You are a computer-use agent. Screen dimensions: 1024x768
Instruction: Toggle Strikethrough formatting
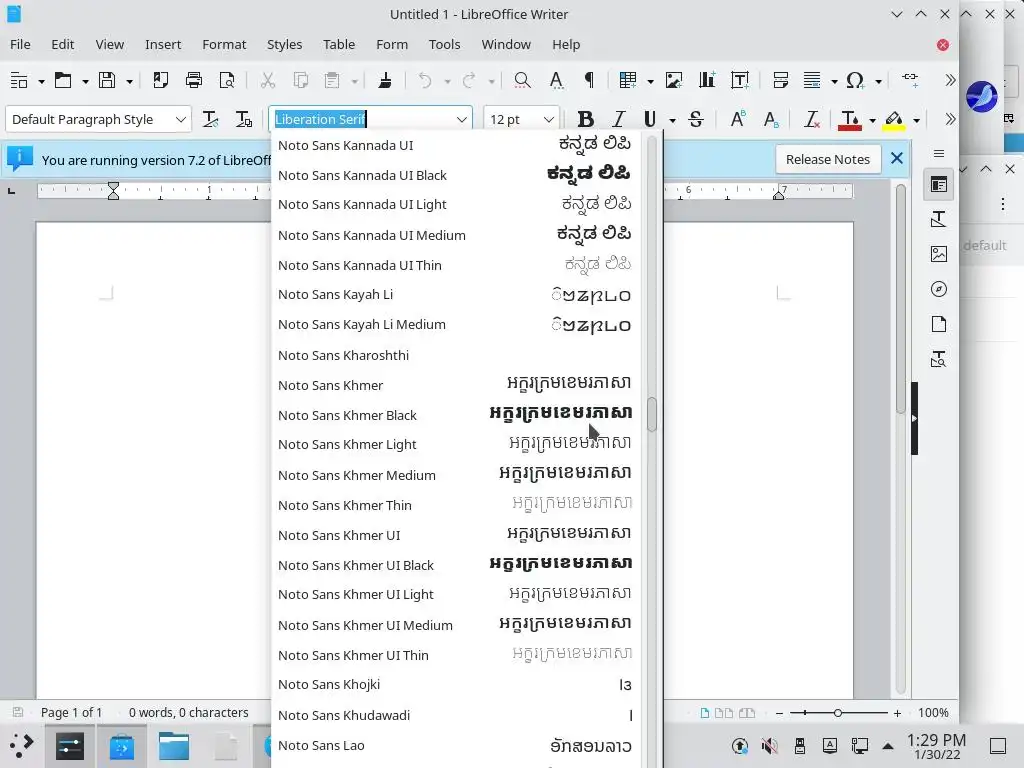[x=696, y=119]
